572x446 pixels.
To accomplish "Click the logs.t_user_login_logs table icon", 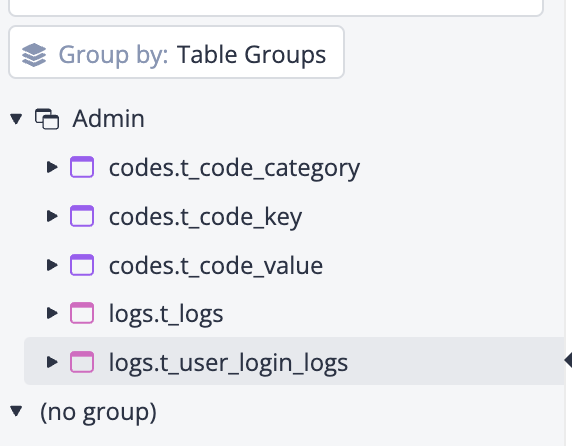I will (82, 362).
